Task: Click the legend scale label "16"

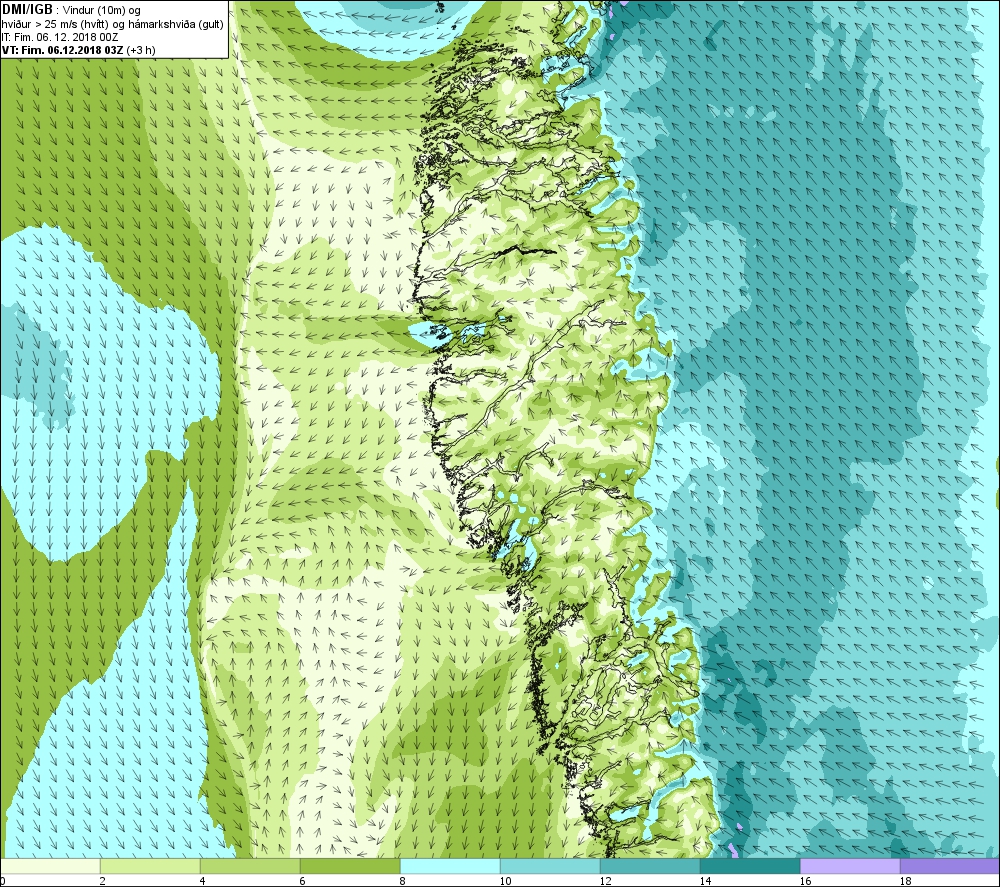Action: (805, 881)
